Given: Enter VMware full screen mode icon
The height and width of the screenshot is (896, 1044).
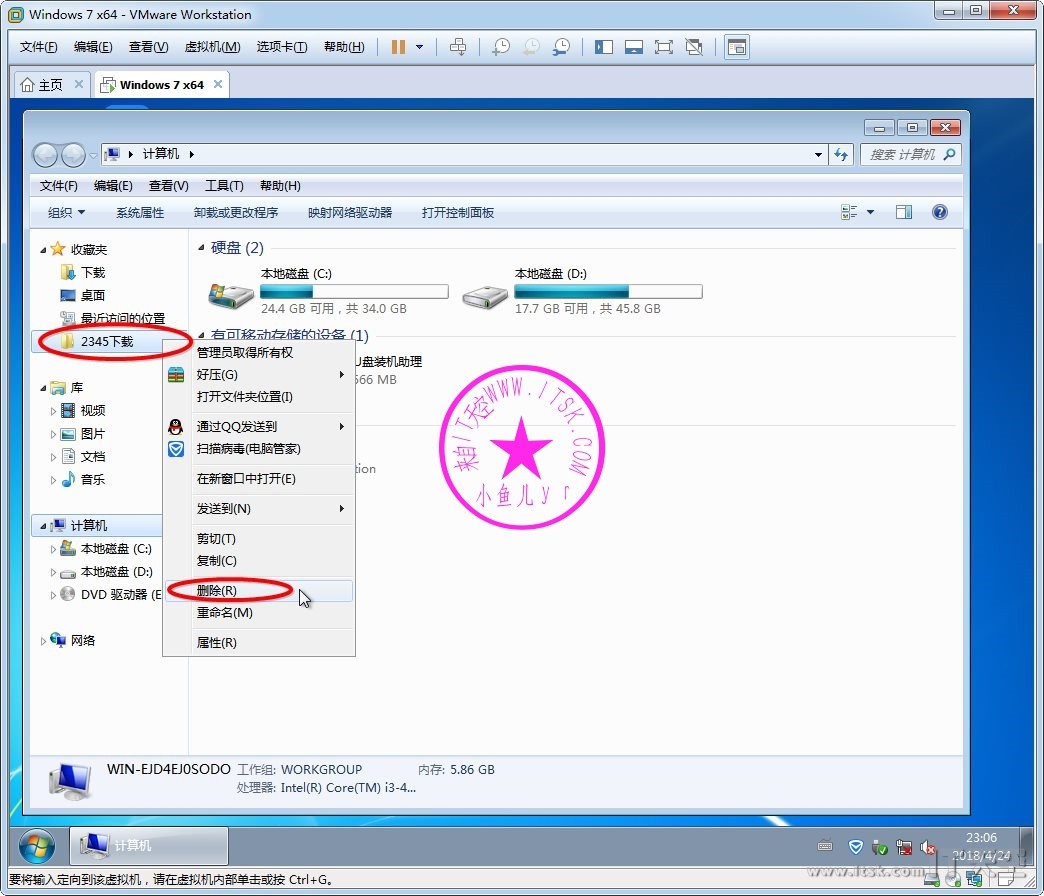Looking at the screenshot, I should [663, 47].
